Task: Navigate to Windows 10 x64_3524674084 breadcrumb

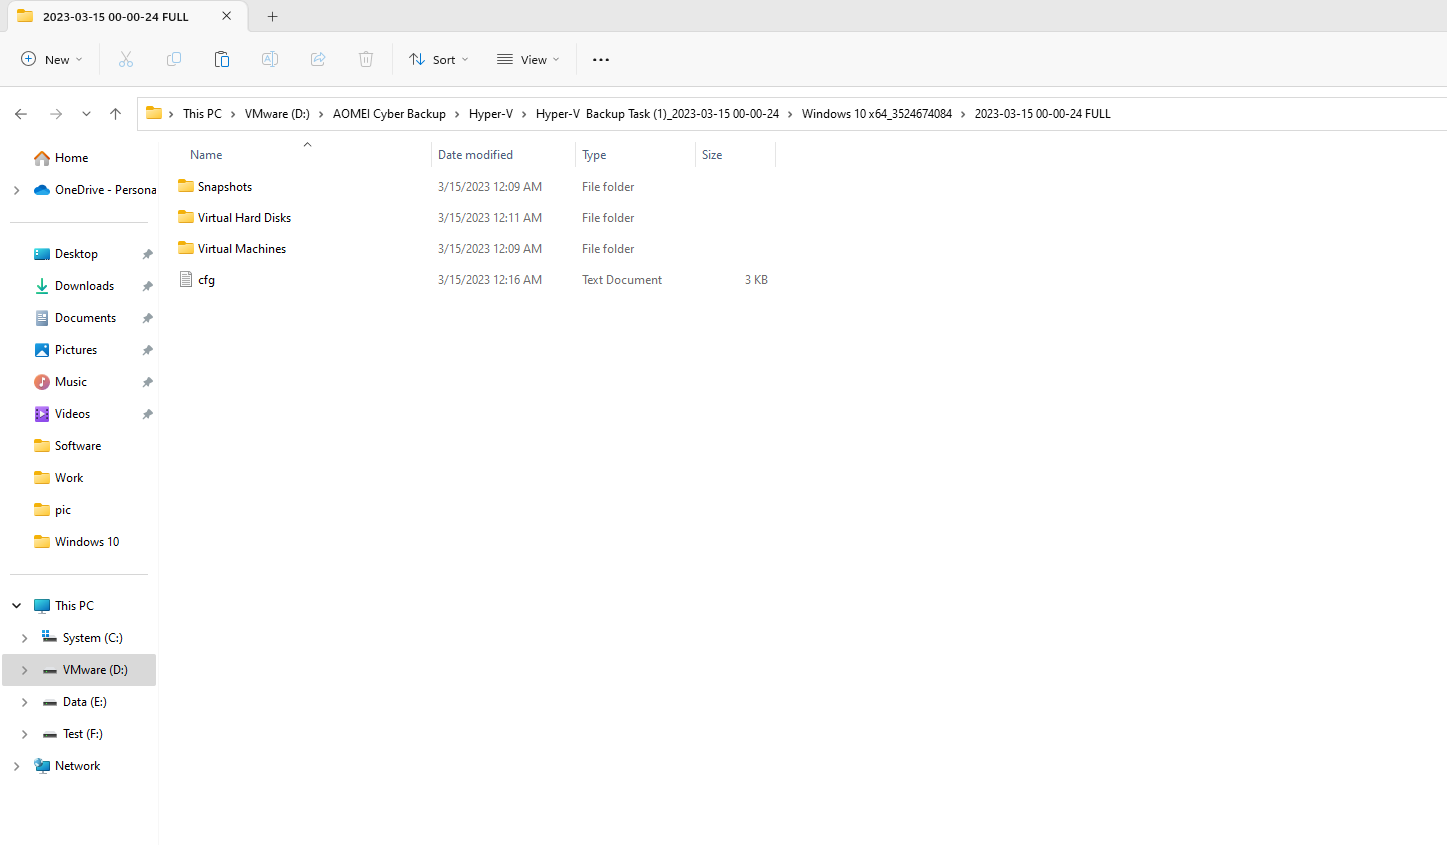Action: [x=877, y=114]
